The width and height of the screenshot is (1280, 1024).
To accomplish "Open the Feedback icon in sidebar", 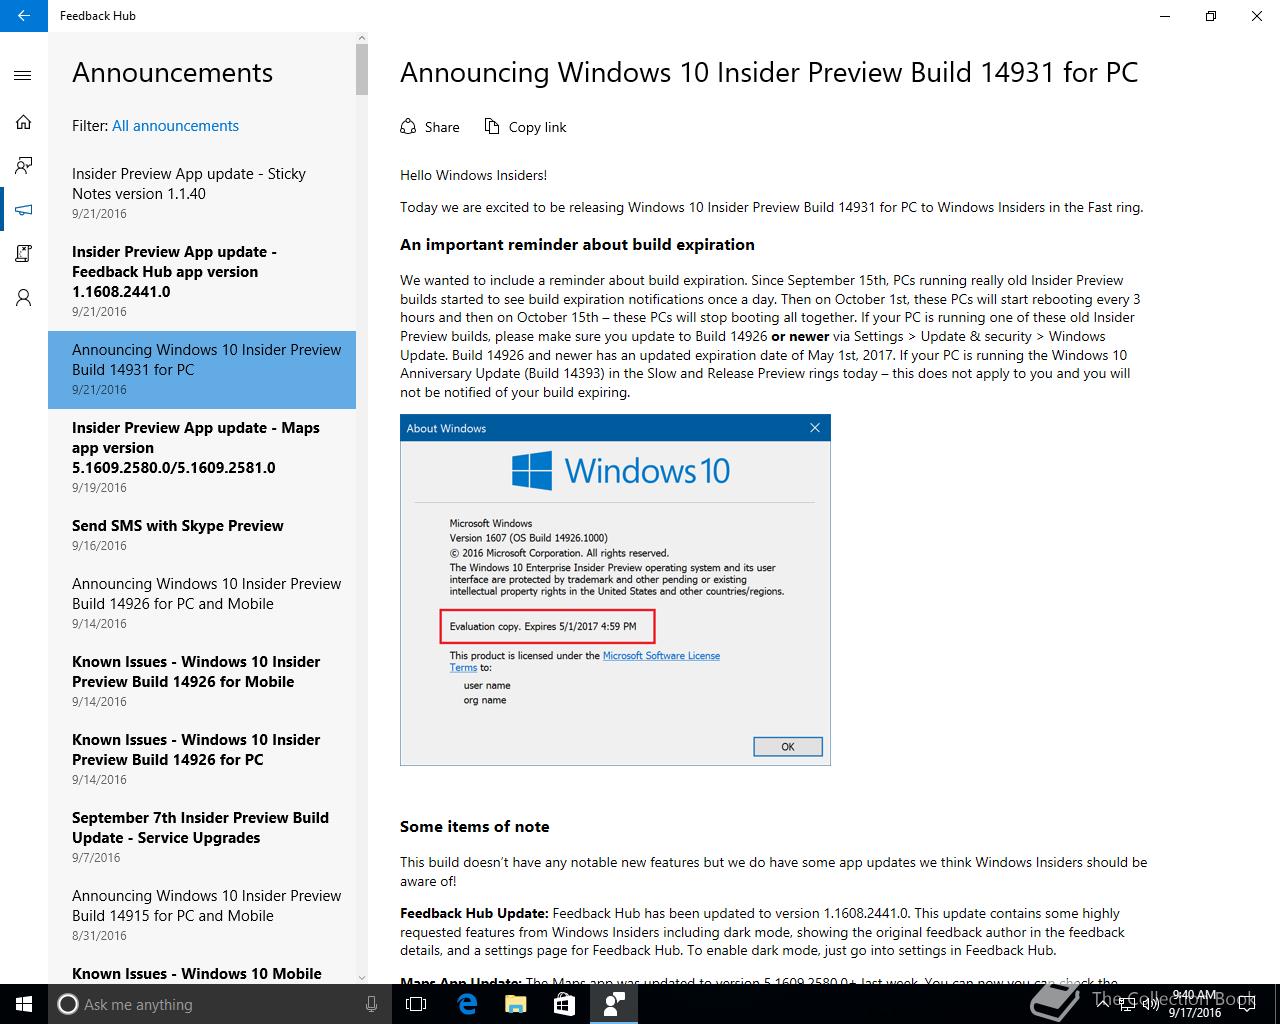I will pos(23,166).
